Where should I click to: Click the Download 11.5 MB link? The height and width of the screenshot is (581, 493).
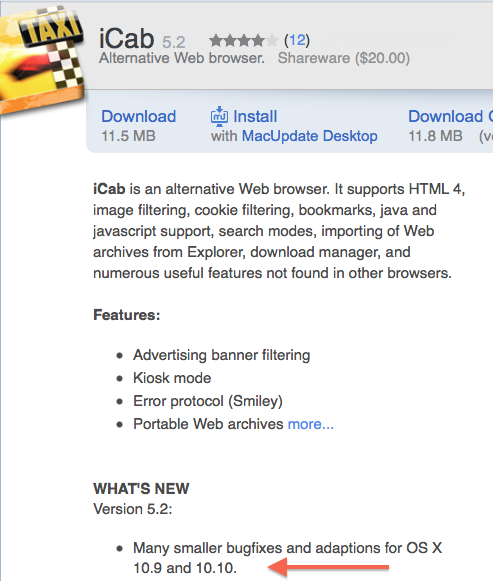point(139,116)
